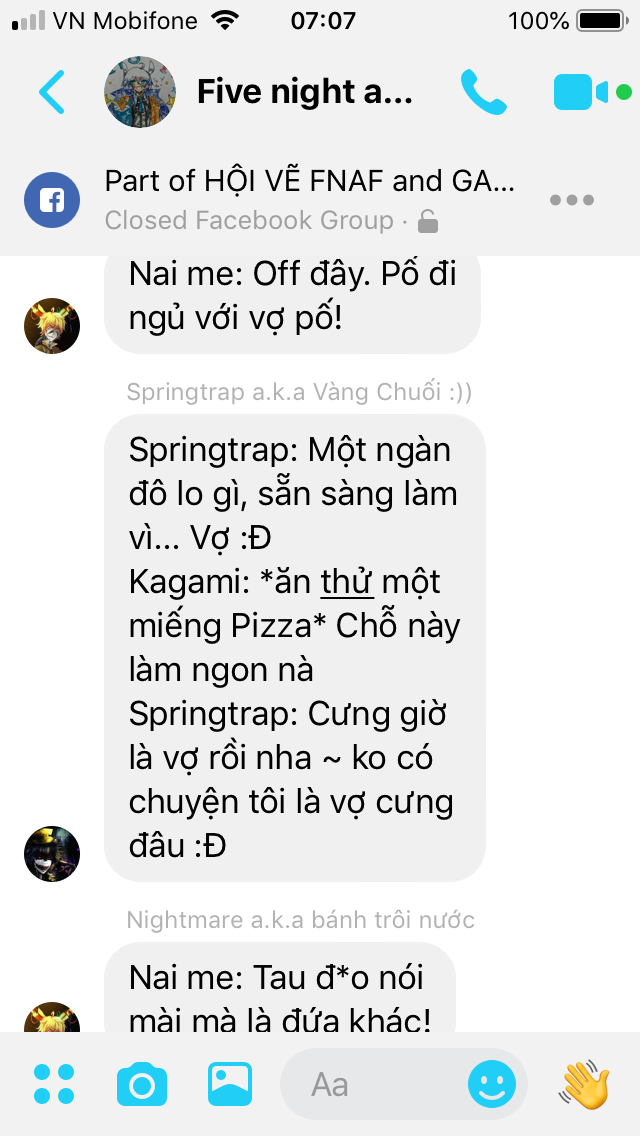This screenshot has height=1136, width=640.
Task: Tap Nightmare avatar beside 'Off đây' message
Action: click(51, 326)
